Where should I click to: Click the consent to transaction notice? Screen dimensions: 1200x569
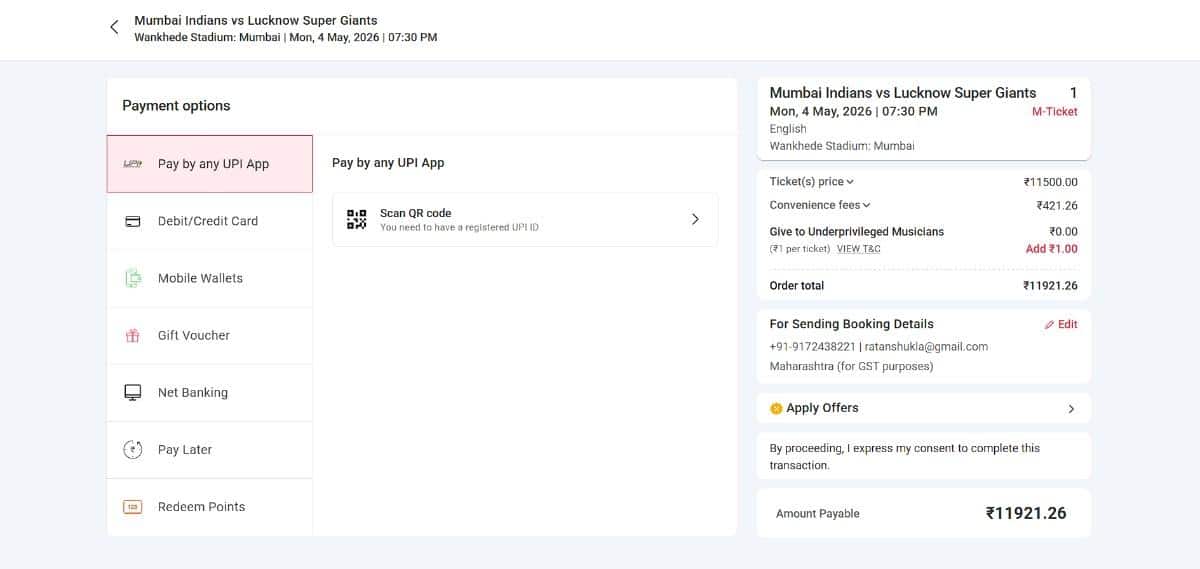pyautogui.click(x=905, y=456)
